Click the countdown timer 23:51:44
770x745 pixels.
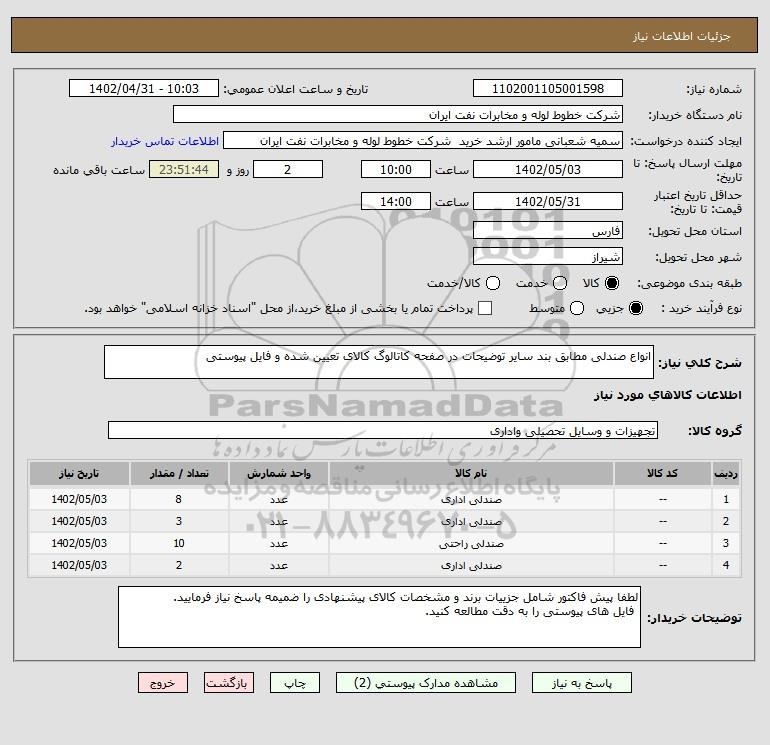pos(184,169)
